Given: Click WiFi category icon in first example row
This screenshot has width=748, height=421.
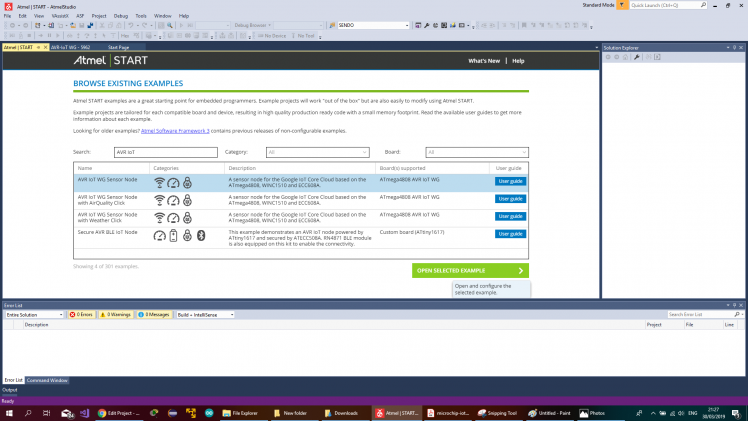Looking at the screenshot, I should pyautogui.click(x=160, y=183).
